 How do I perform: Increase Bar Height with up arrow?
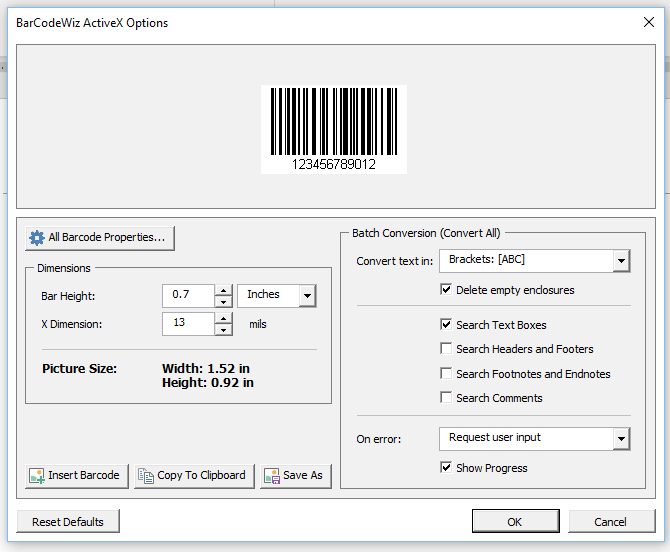tap(223, 291)
